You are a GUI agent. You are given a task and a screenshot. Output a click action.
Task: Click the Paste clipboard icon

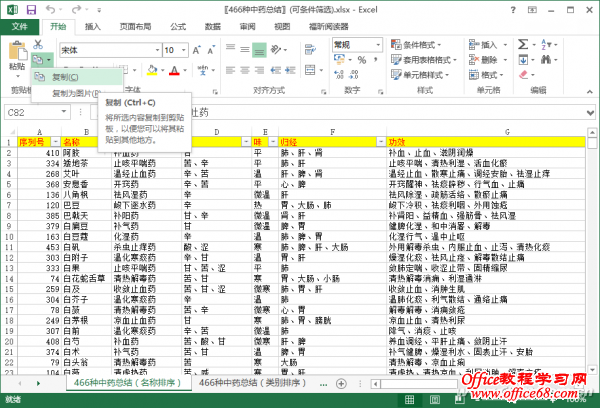16,50
